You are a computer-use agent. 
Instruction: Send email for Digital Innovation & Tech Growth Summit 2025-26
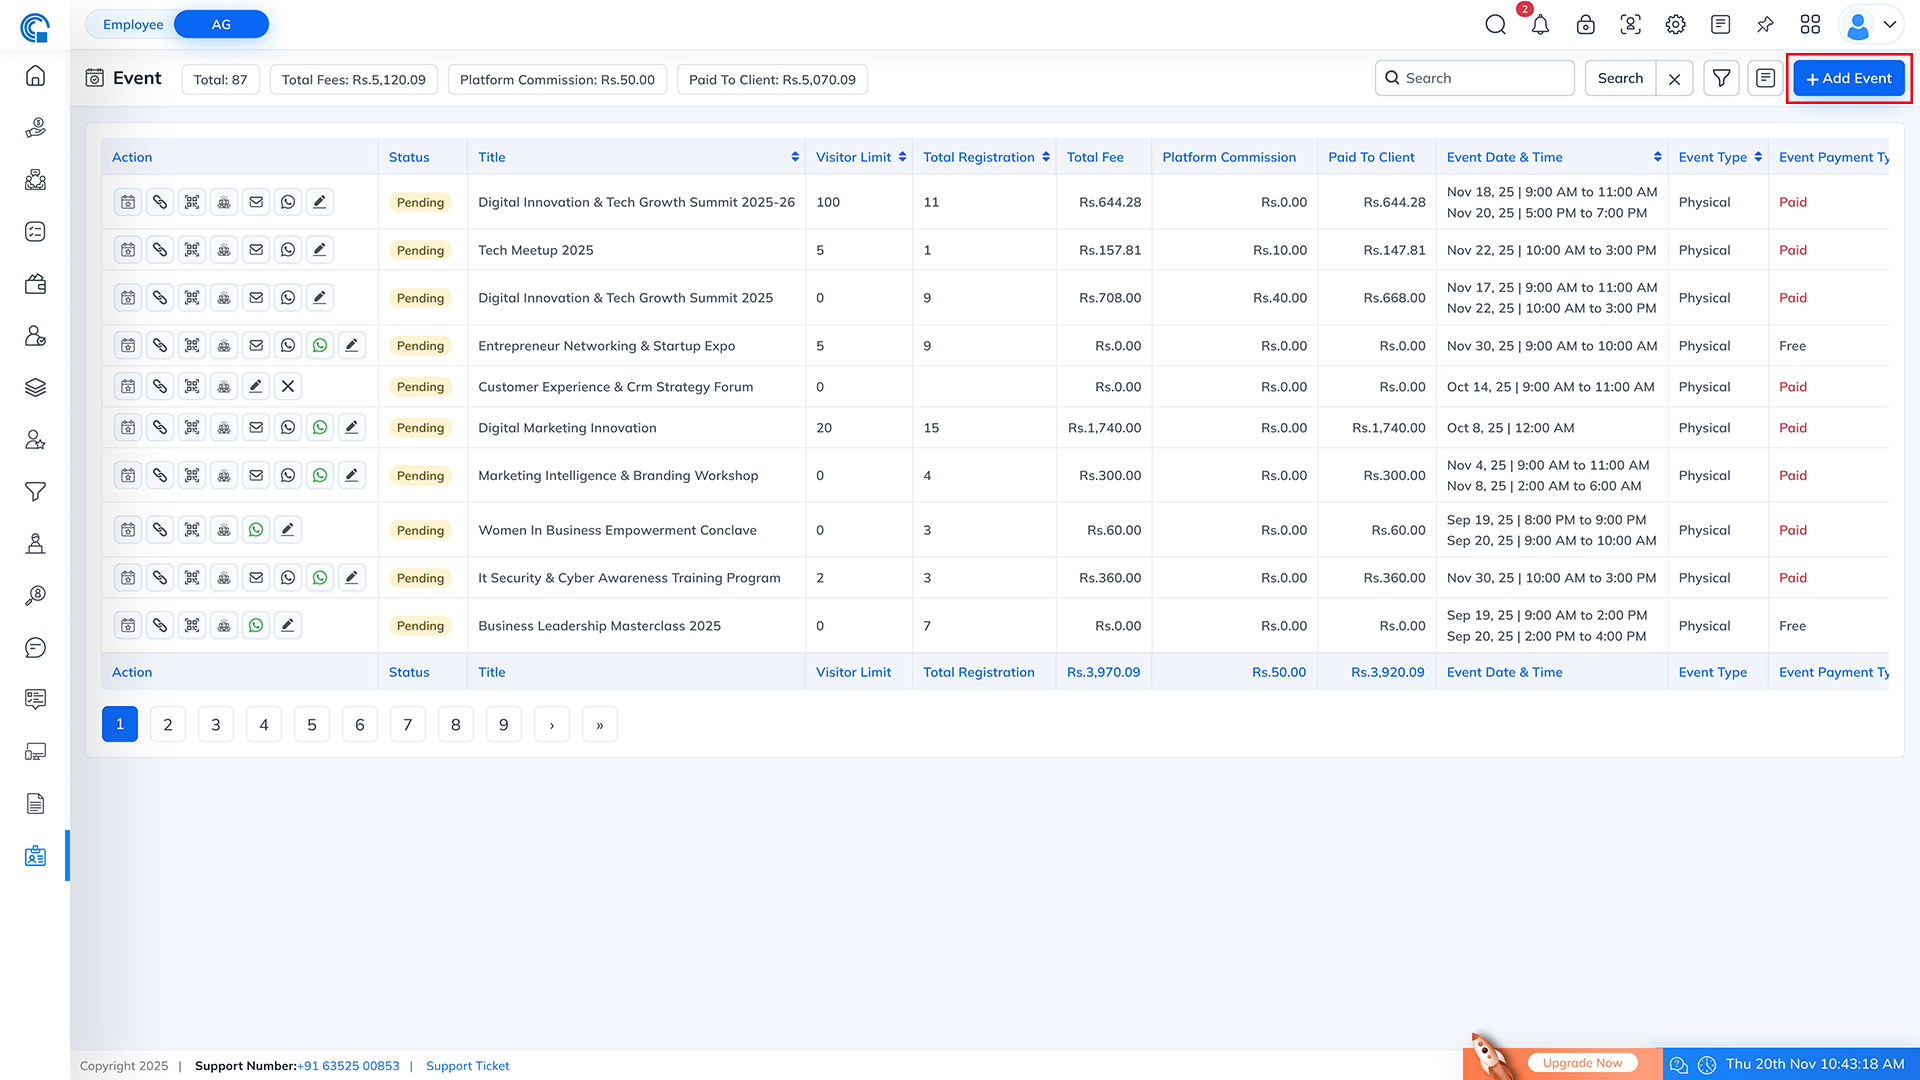coord(255,201)
